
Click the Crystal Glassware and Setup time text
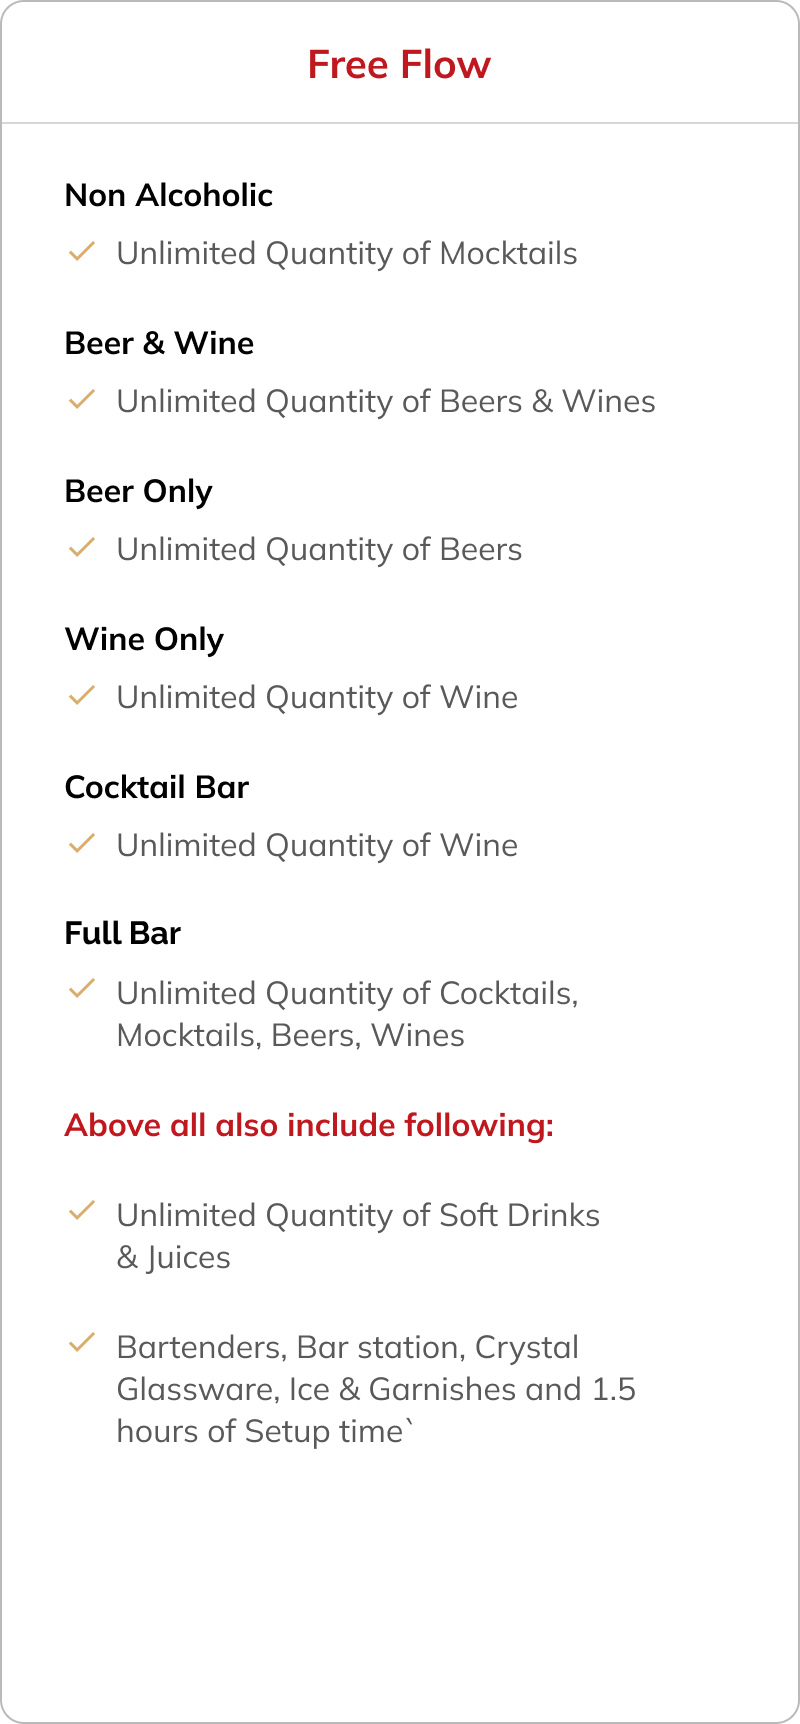click(x=376, y=1389)
